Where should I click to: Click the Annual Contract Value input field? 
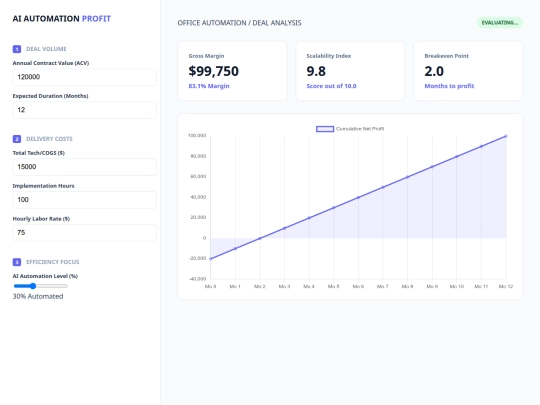click(84, 77)
